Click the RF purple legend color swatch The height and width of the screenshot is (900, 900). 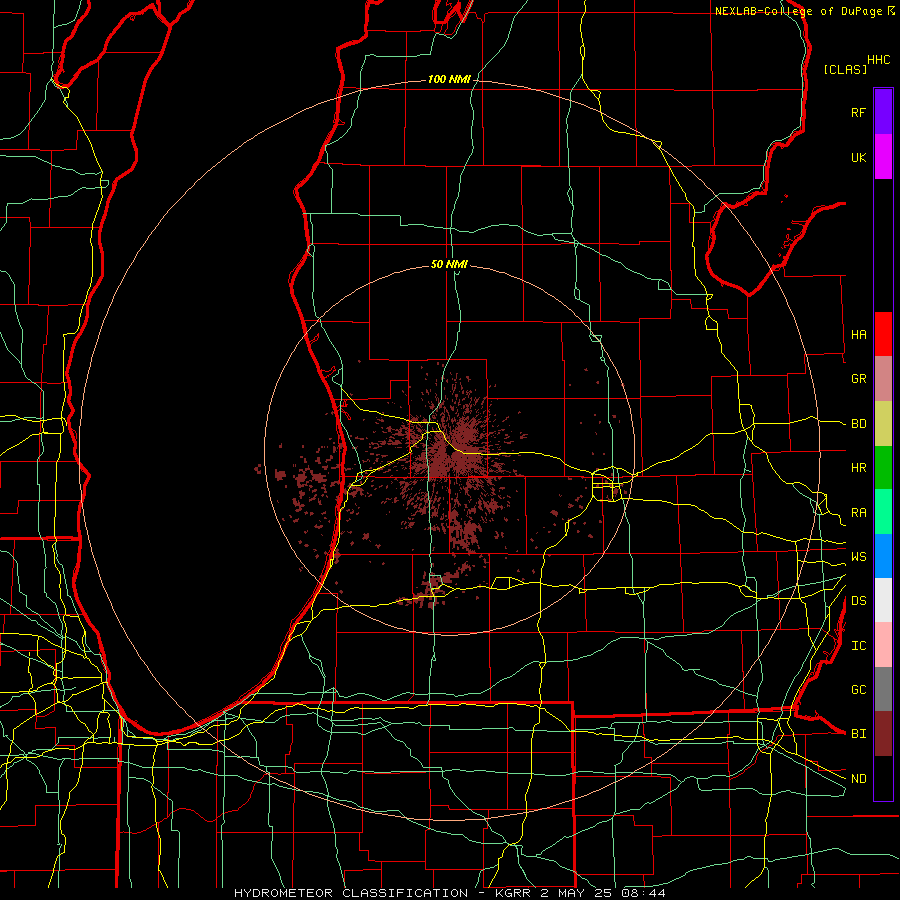coord(883,112)
